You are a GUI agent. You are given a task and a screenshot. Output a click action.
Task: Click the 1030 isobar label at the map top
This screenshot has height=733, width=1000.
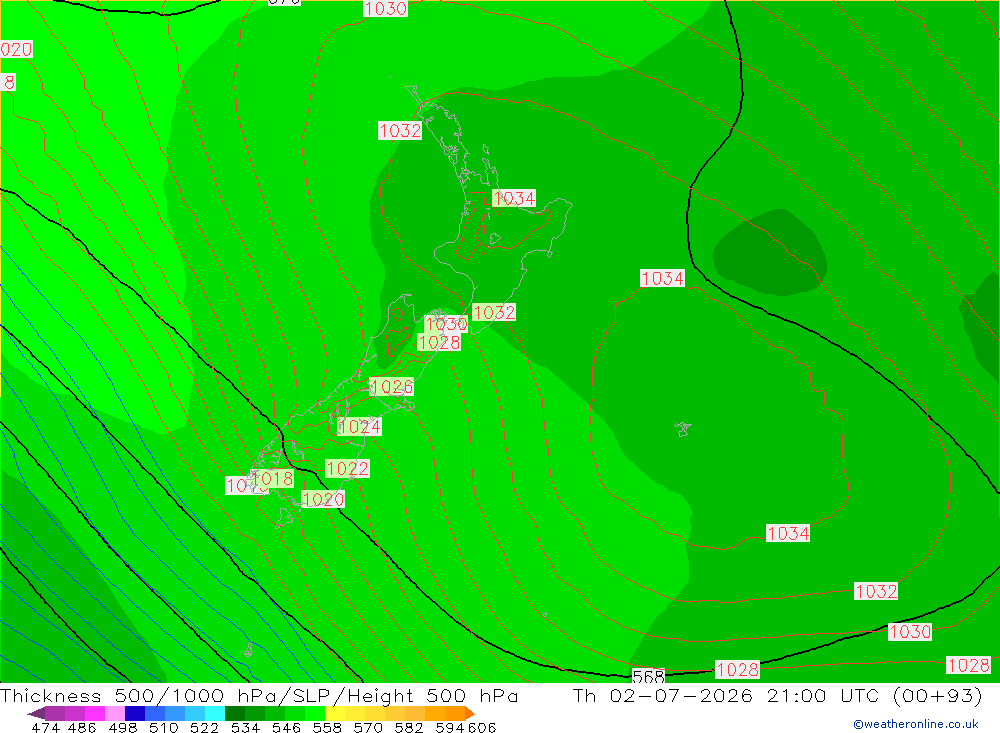pyautogui.click(x=385, y=8)
